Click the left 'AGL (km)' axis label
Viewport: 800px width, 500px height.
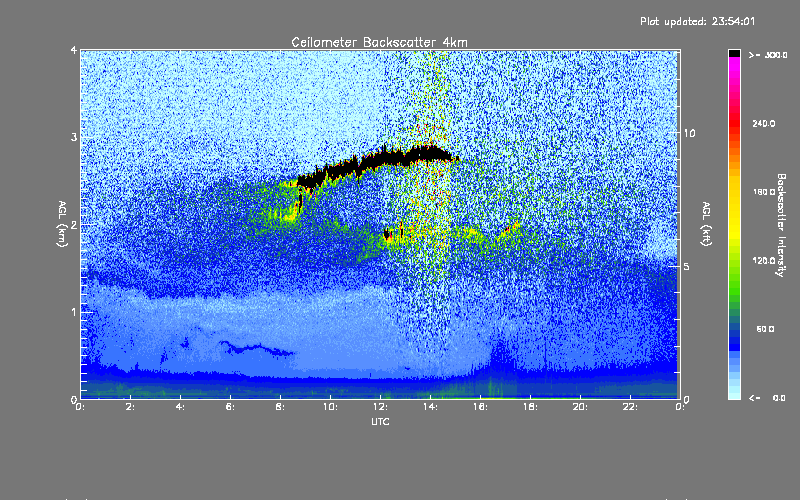coord(62,224)
